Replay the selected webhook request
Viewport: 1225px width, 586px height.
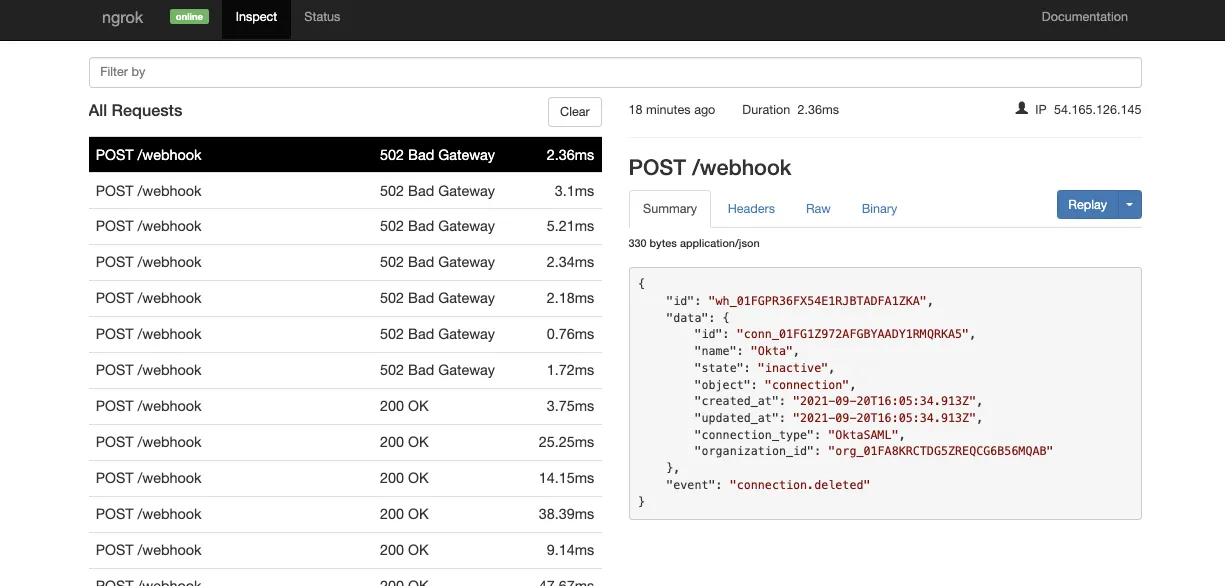click(x=1087, y=205)
